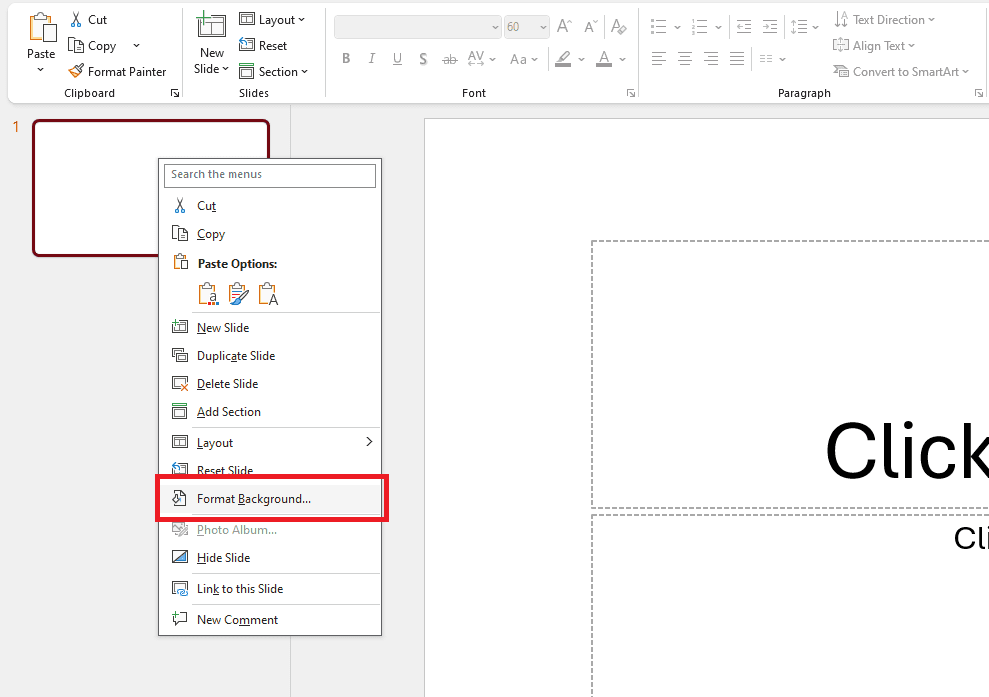The height and width of the screenshot is (697, 989).
Task: Choose Link to this Slide
Action: [269, 589]
